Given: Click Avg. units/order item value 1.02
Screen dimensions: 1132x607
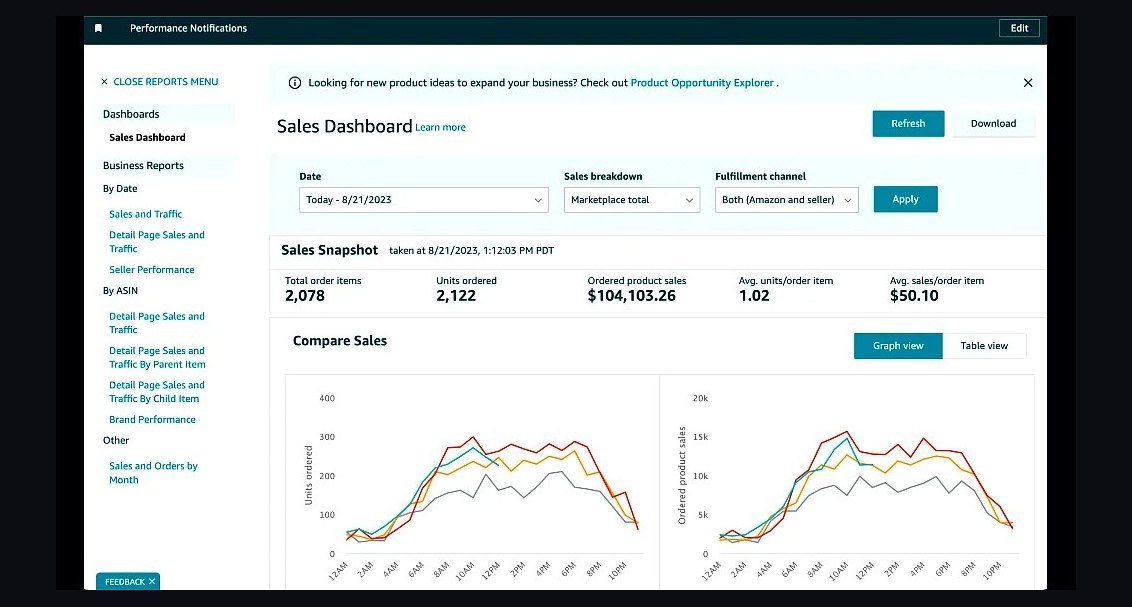Looking at the screenshot, I should (x=754, y=296).
